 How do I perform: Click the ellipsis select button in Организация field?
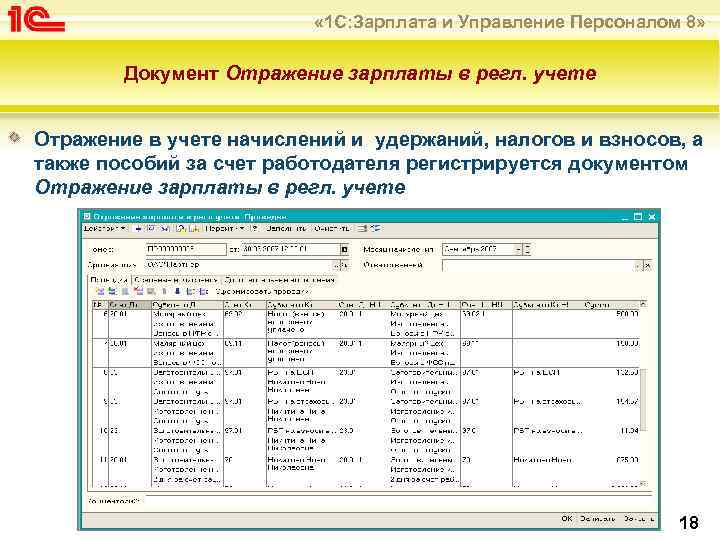338,265
